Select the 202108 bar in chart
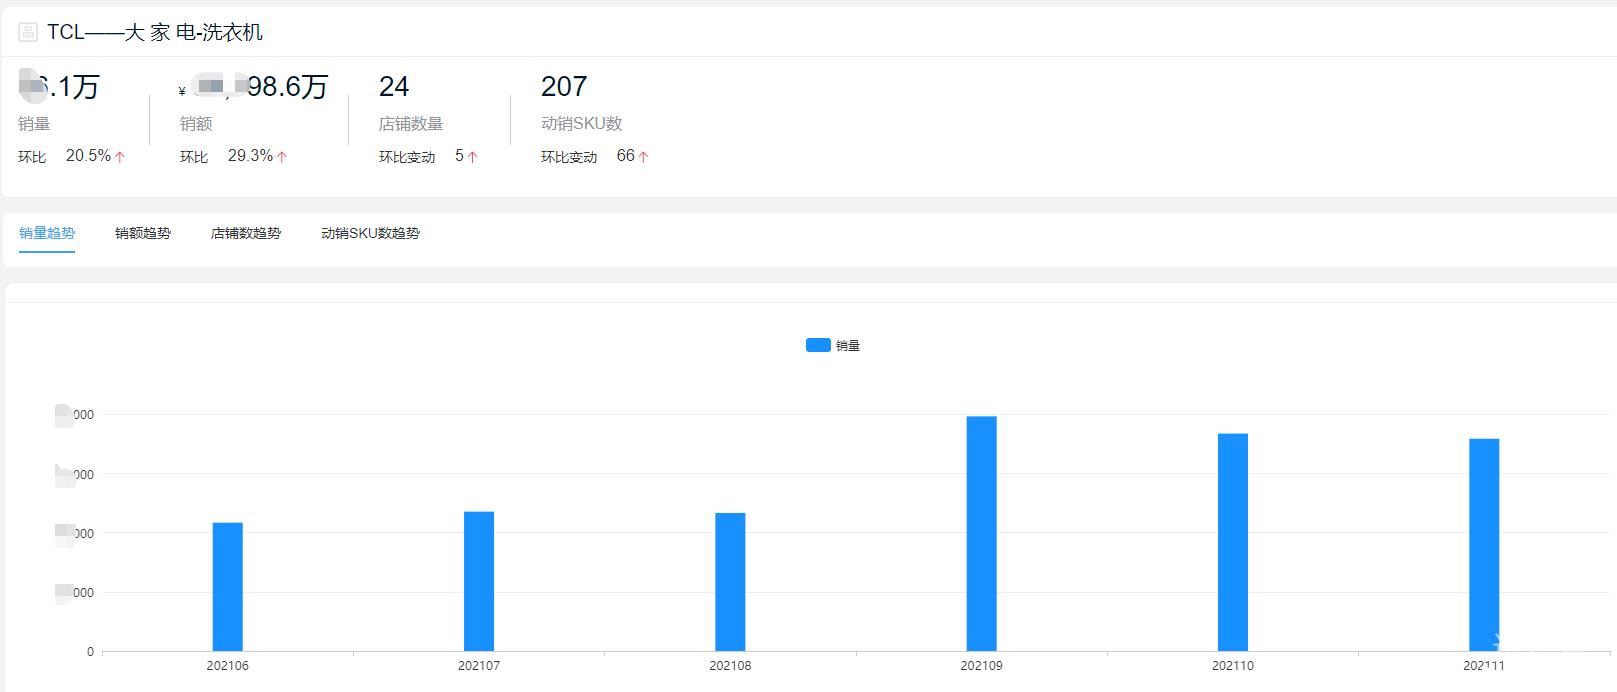The height and width of the screenshot is (692, 1617). tap(730, 582)
